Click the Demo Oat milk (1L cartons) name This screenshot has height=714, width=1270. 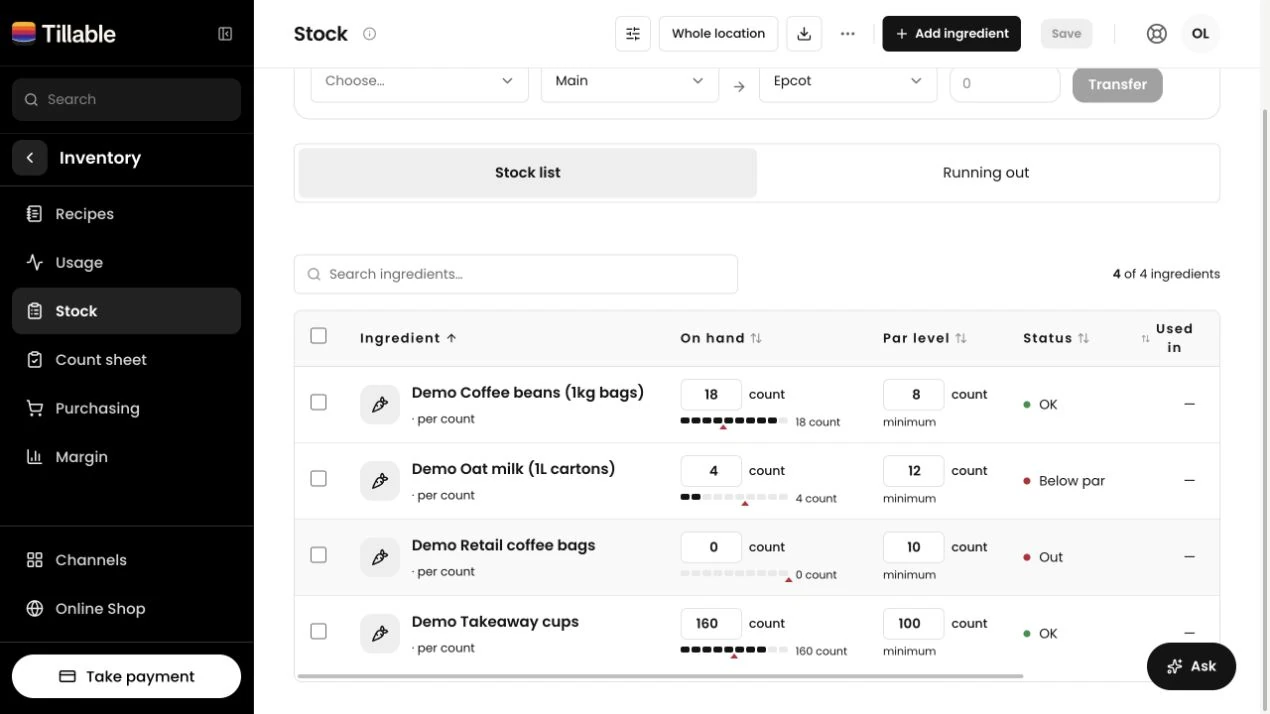pos(513,469)
